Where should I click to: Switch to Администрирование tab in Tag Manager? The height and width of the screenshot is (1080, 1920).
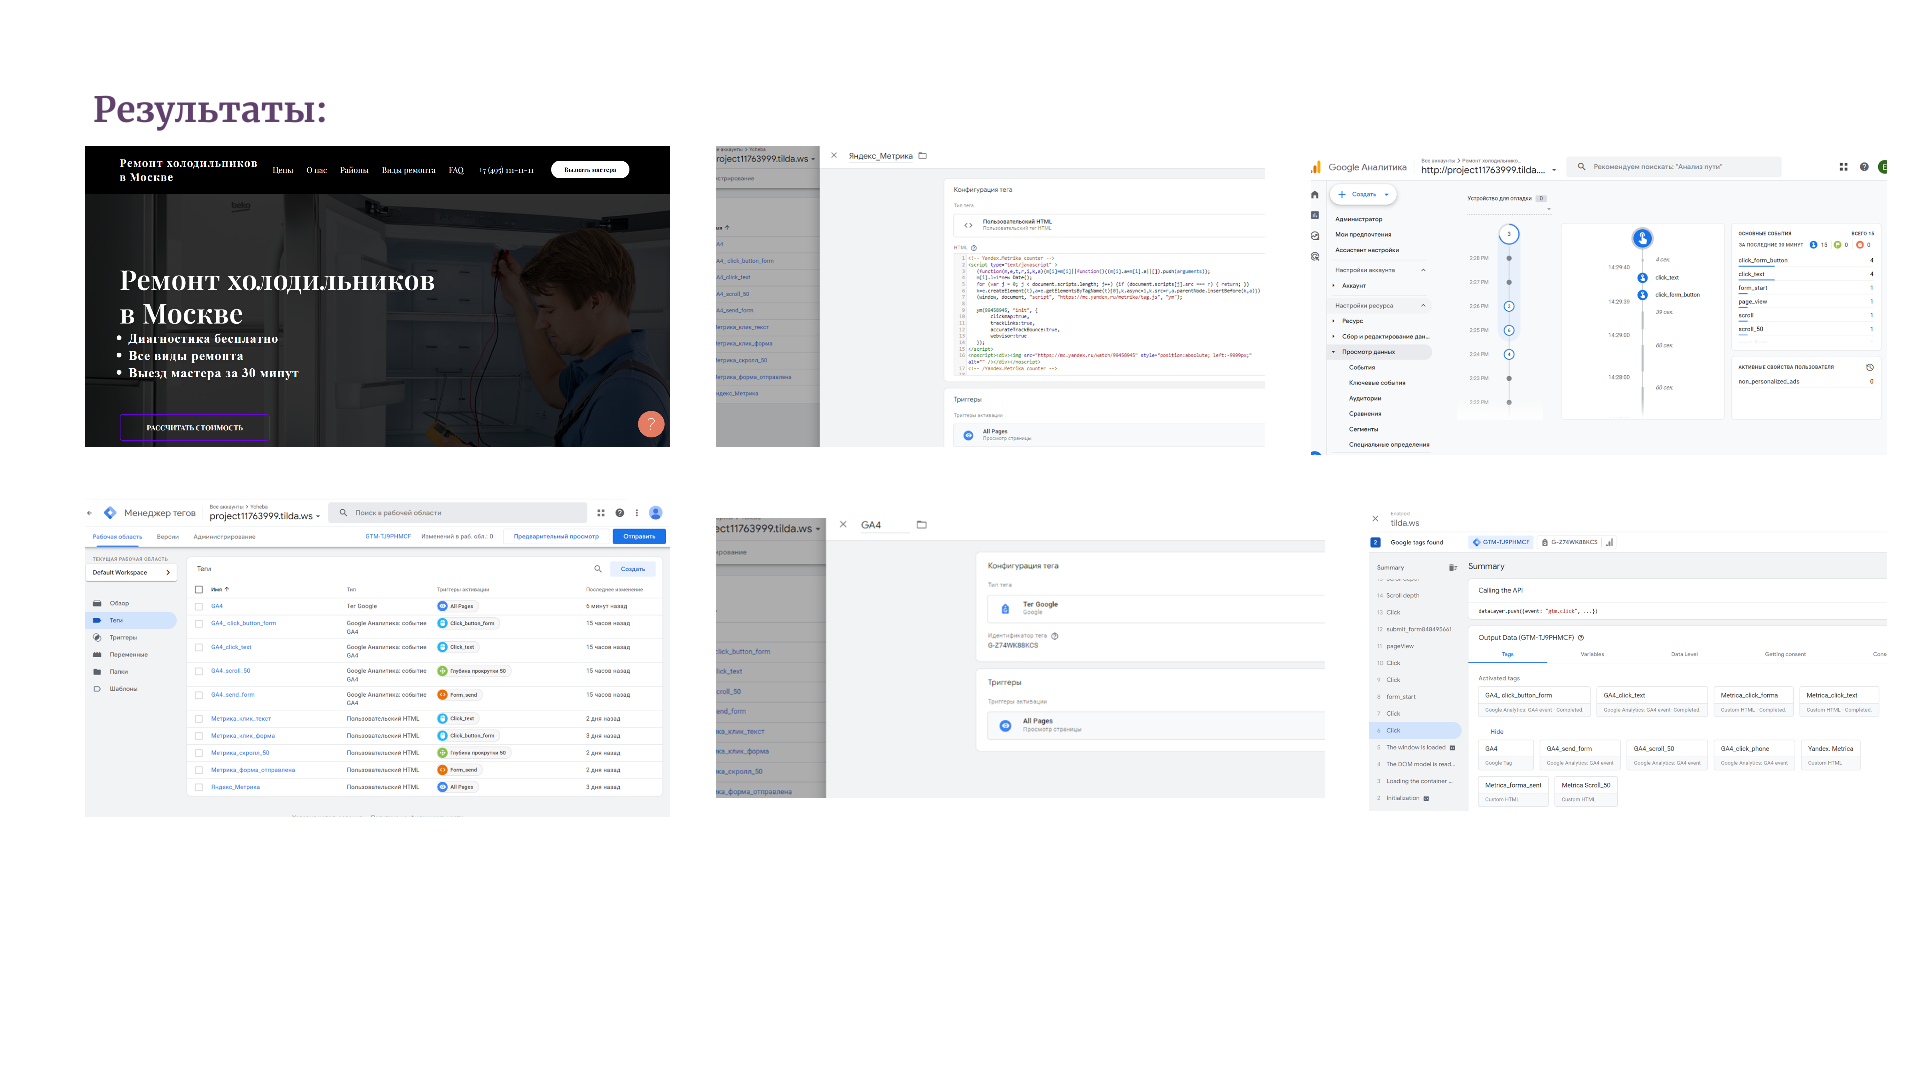tap(225, 537)
